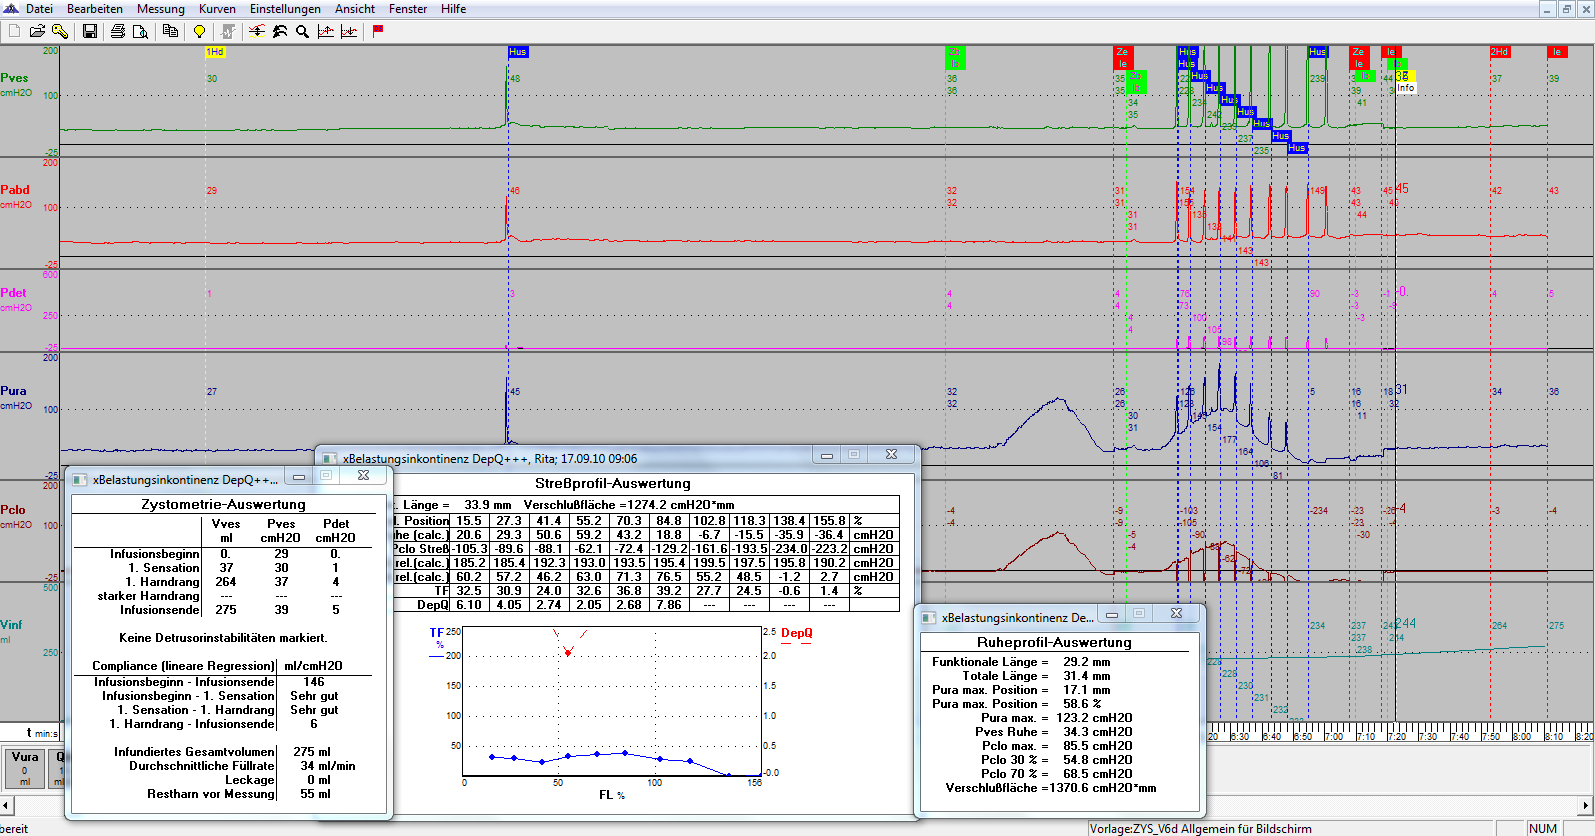1595x836 pixels.
Task: Open print preview from the toolbar
Action: [x=140, y=31]
